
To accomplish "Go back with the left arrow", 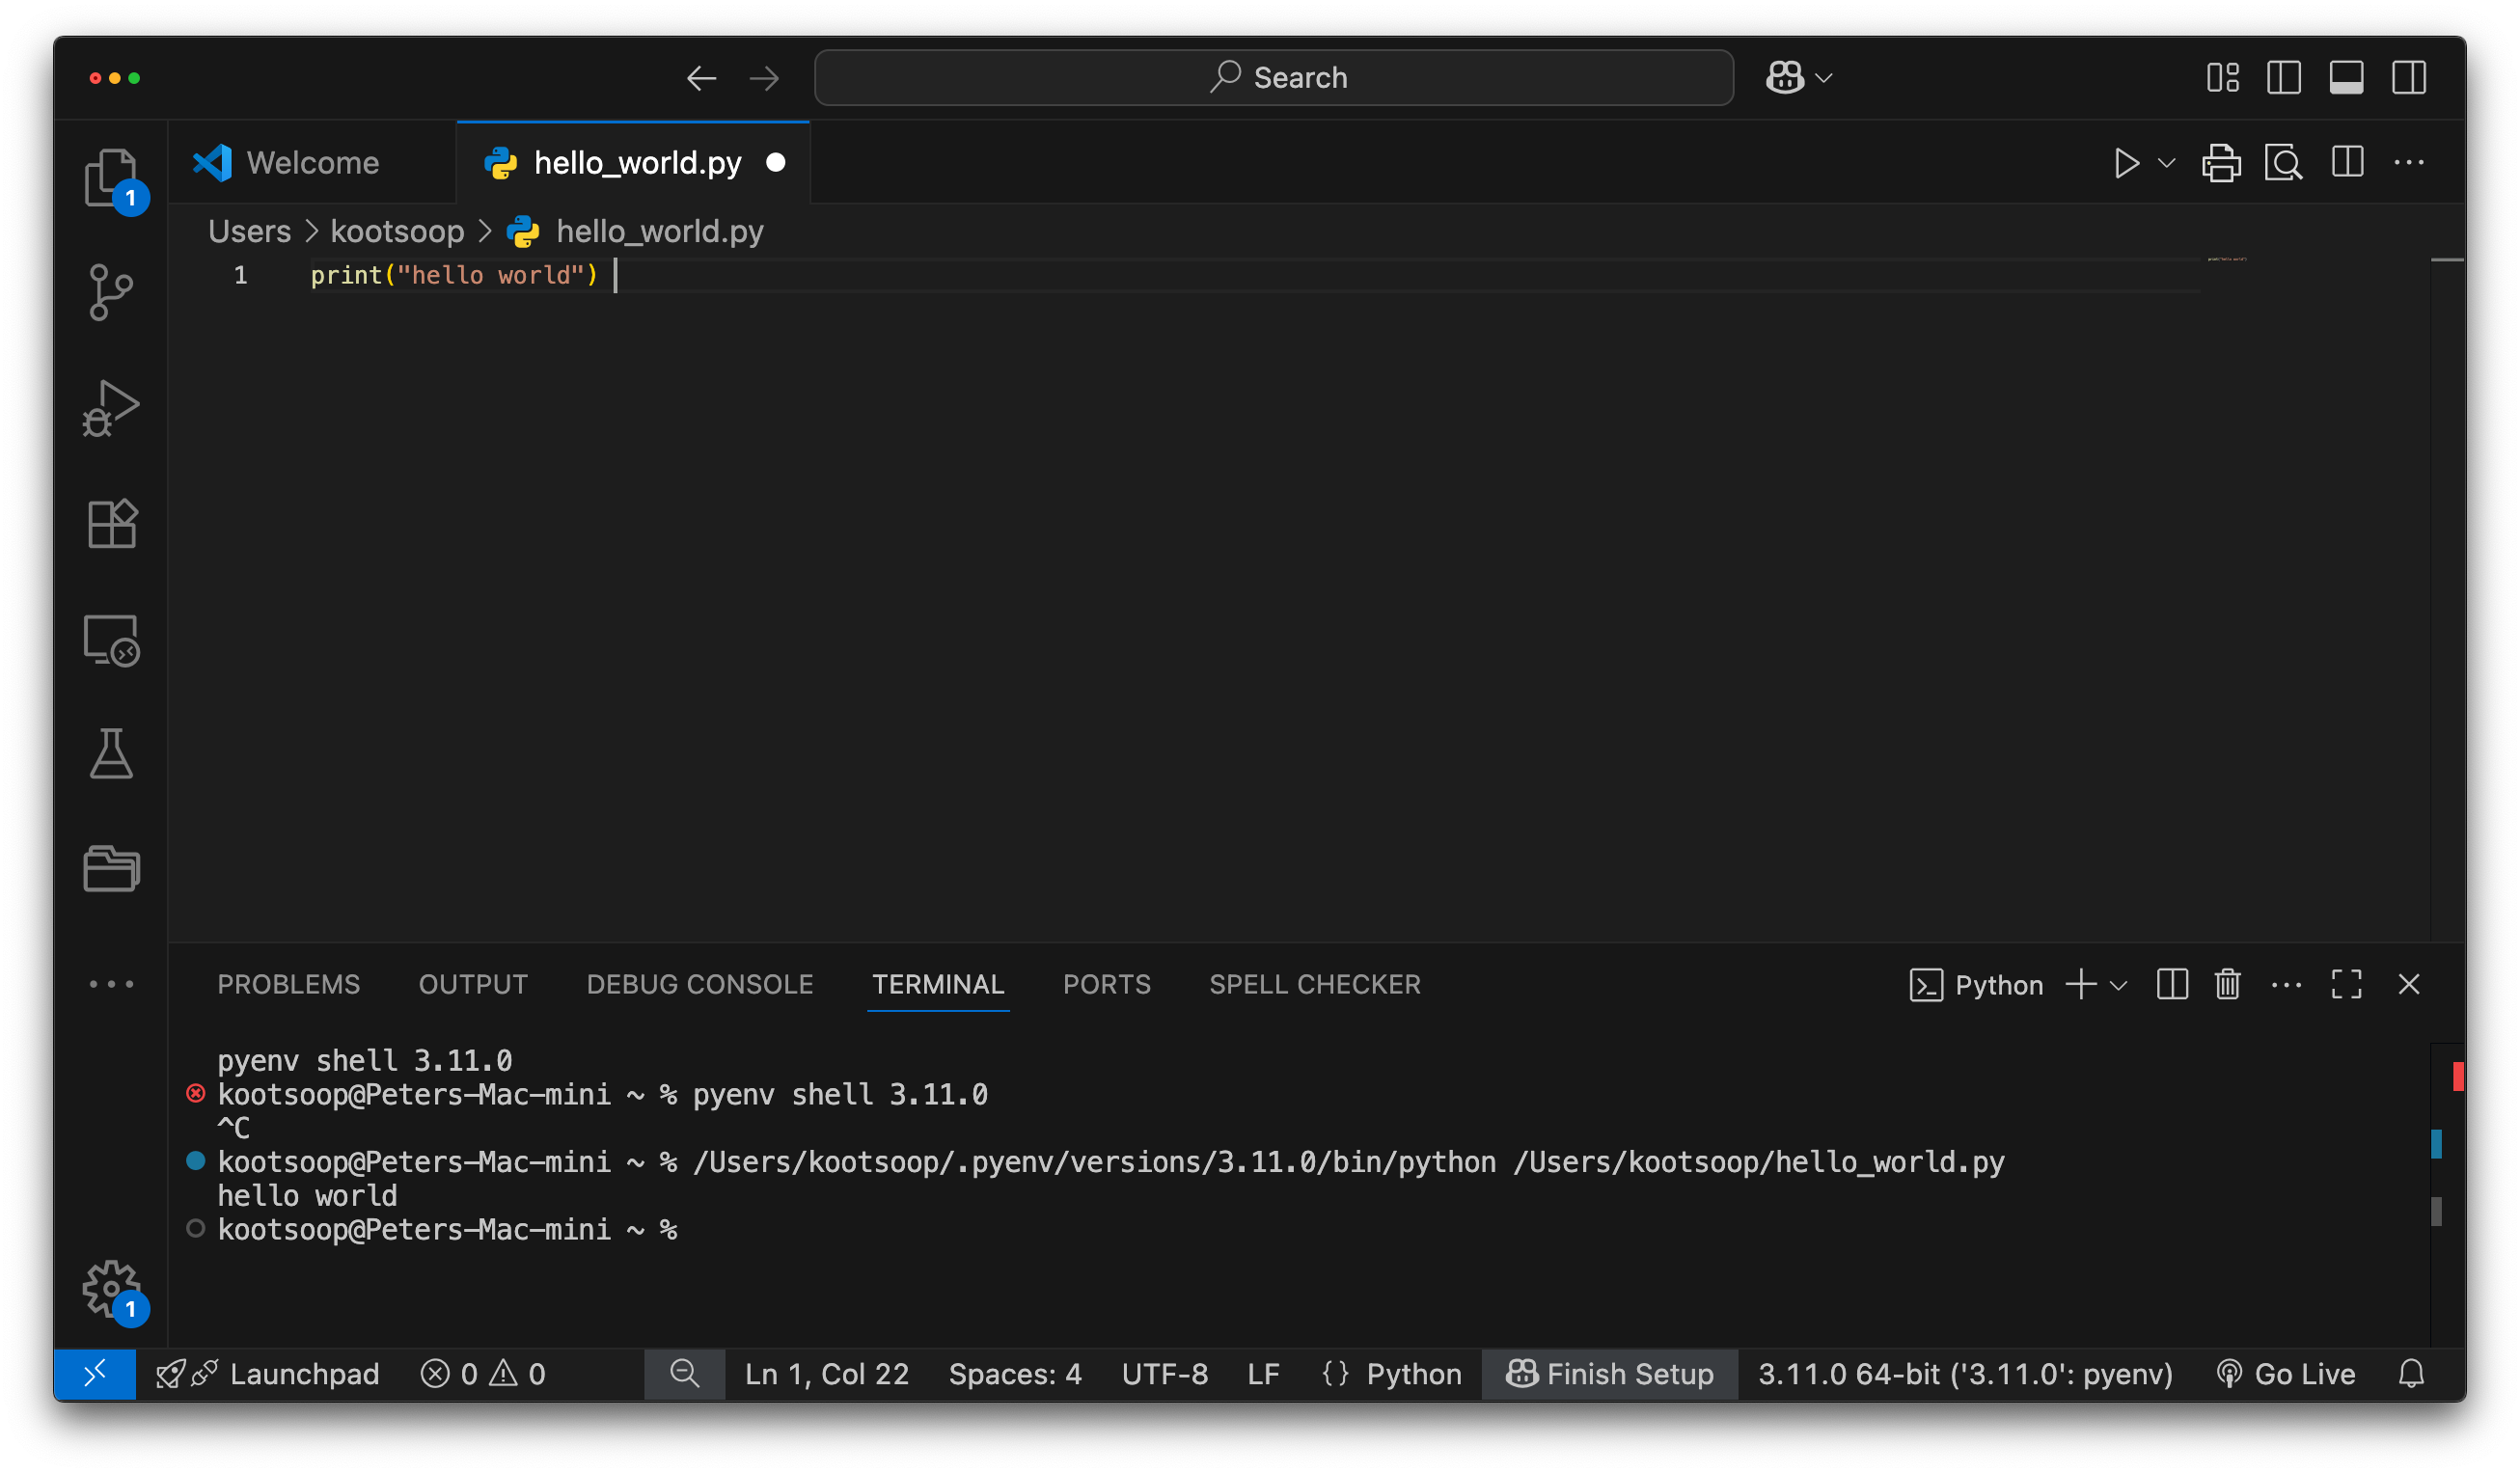I will point(702,78).
